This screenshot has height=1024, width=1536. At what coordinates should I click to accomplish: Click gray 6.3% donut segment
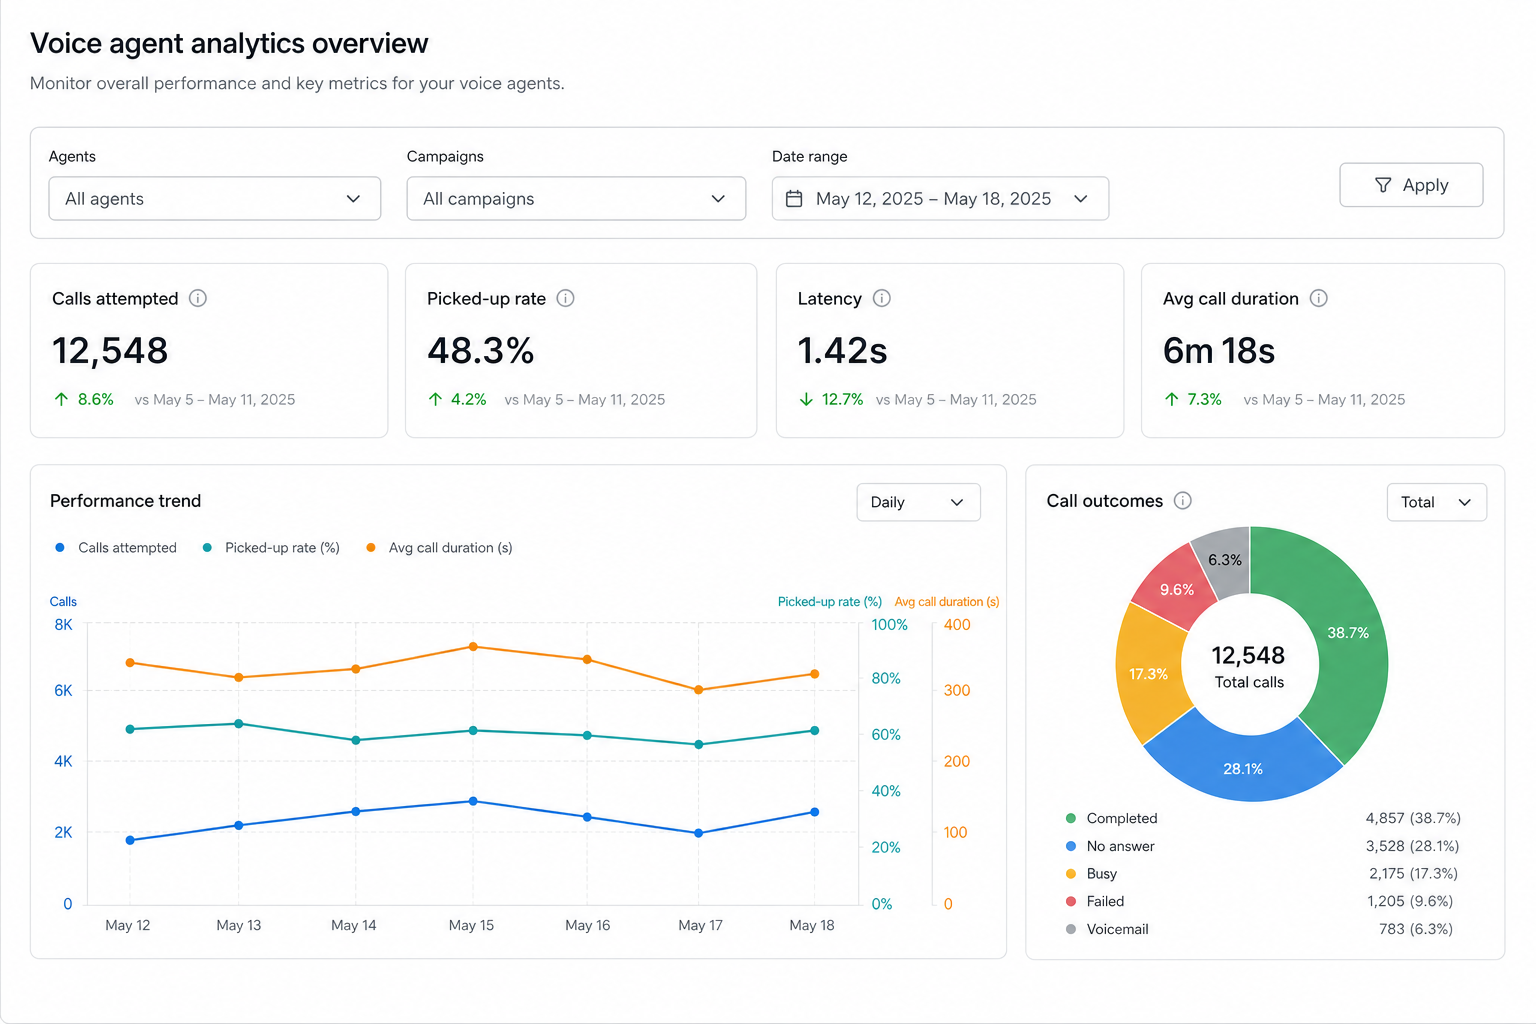[1225, 560]
